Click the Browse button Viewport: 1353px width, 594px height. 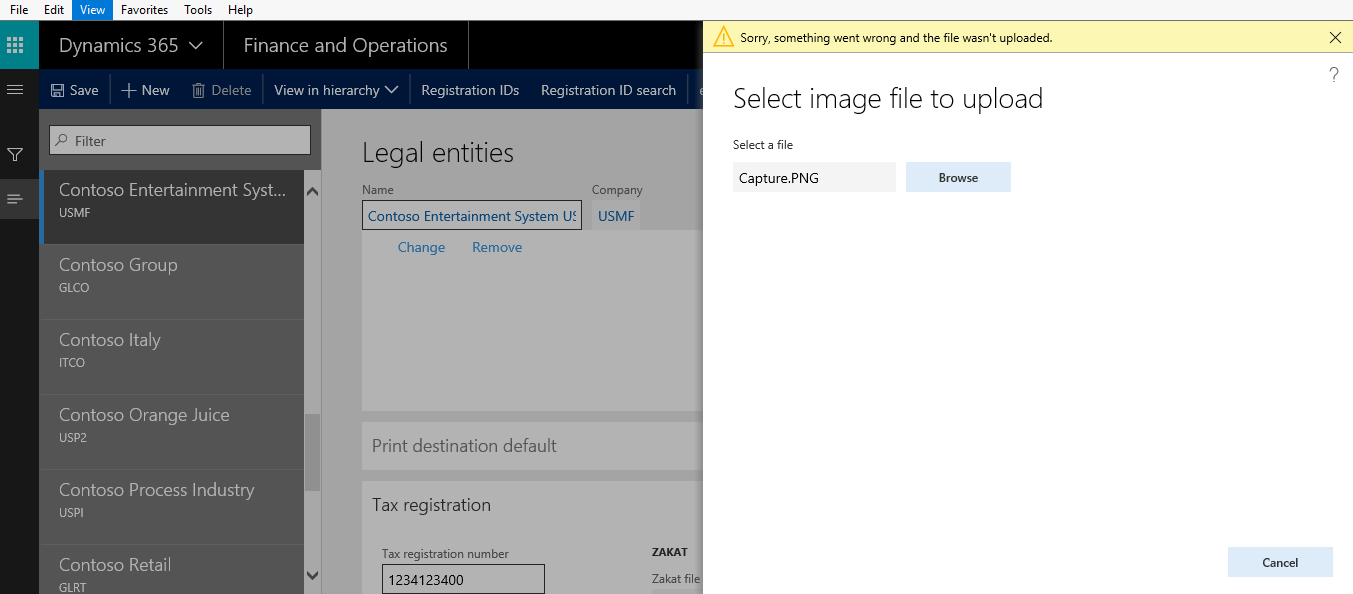(x=958, y=177)
